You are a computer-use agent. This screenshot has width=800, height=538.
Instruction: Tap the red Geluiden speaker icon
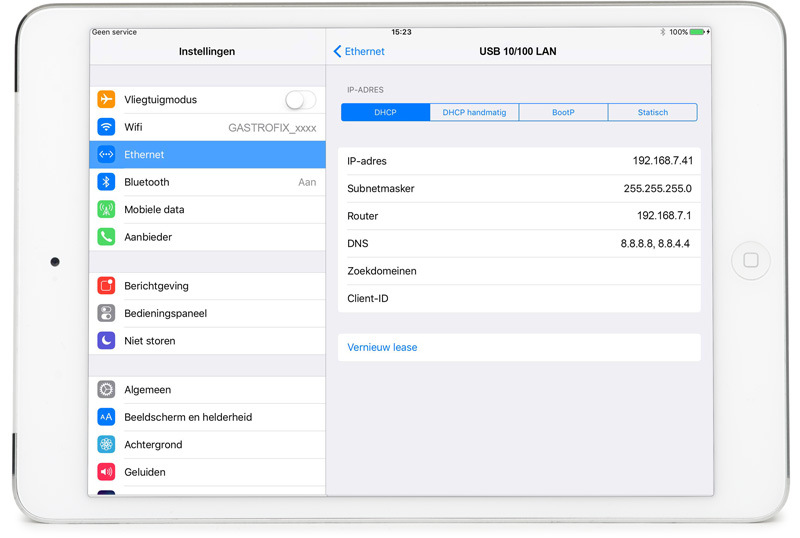(x=106, y=472)
